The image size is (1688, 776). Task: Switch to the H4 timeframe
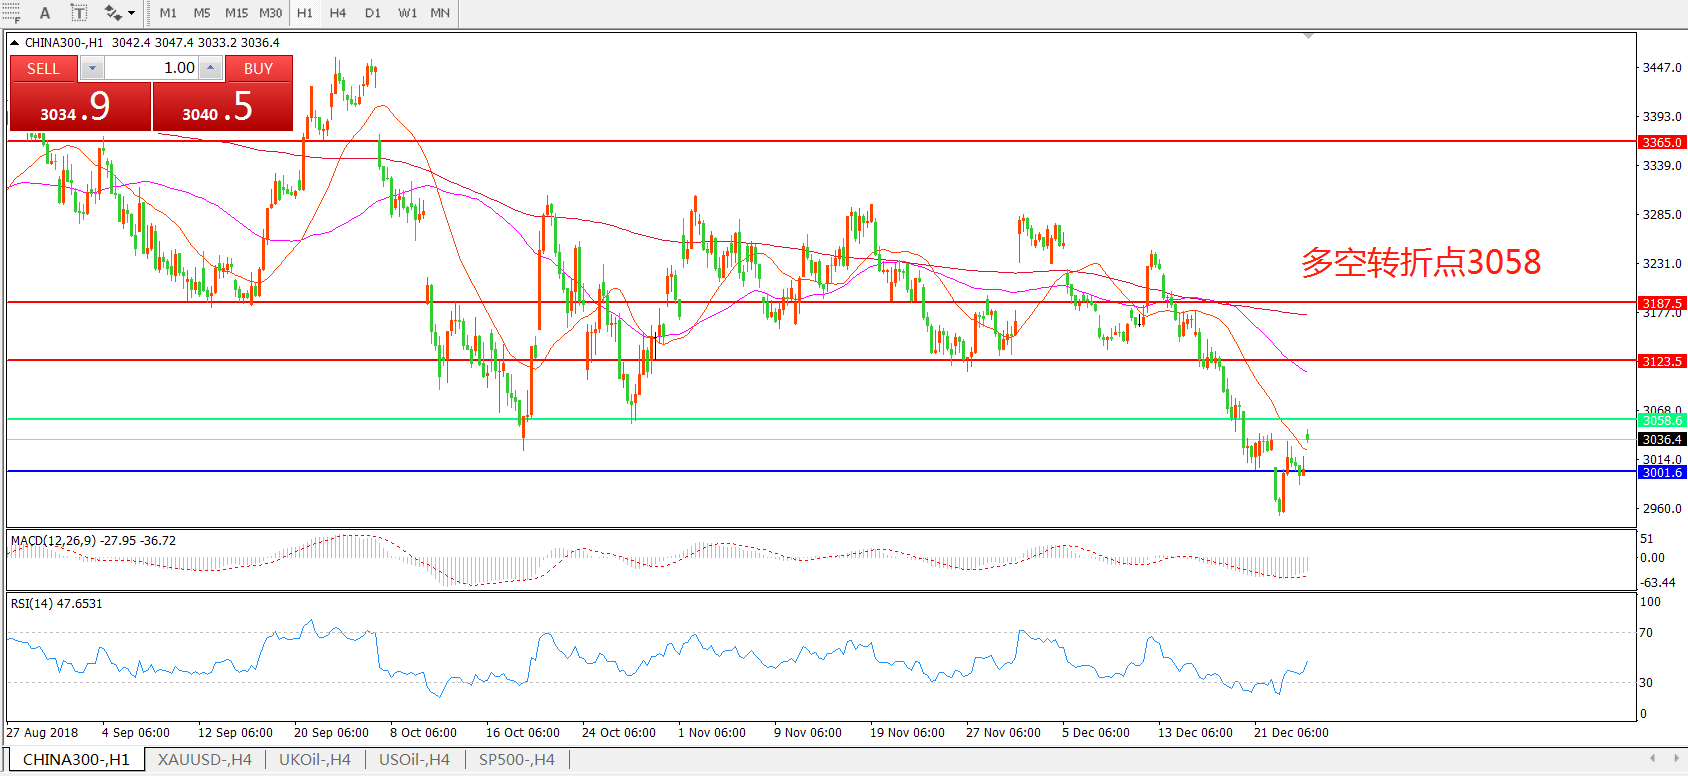pos(338,13)
